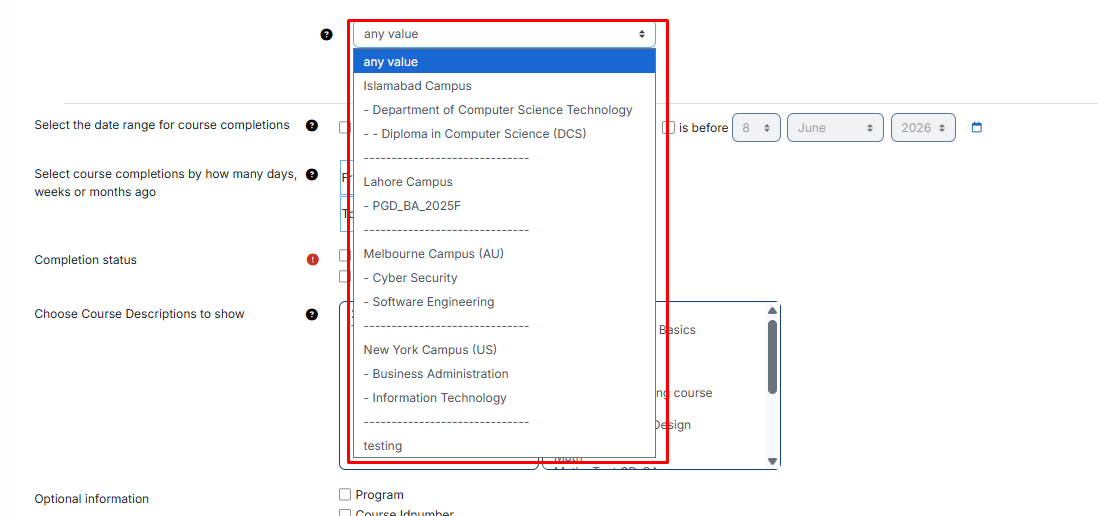Click scroll down arrow of course list

click(772, 461)
